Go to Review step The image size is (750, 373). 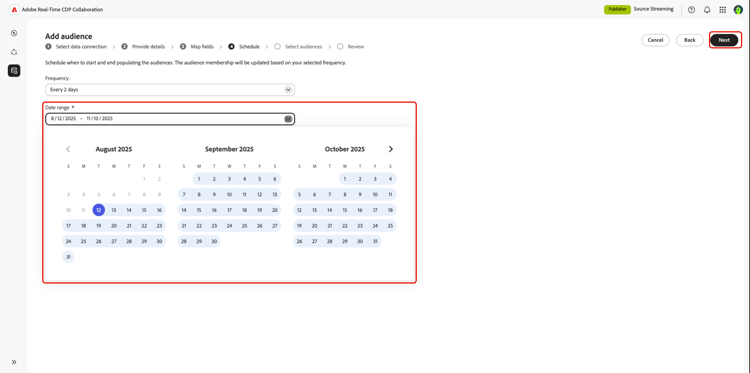[x=351, y=47]
